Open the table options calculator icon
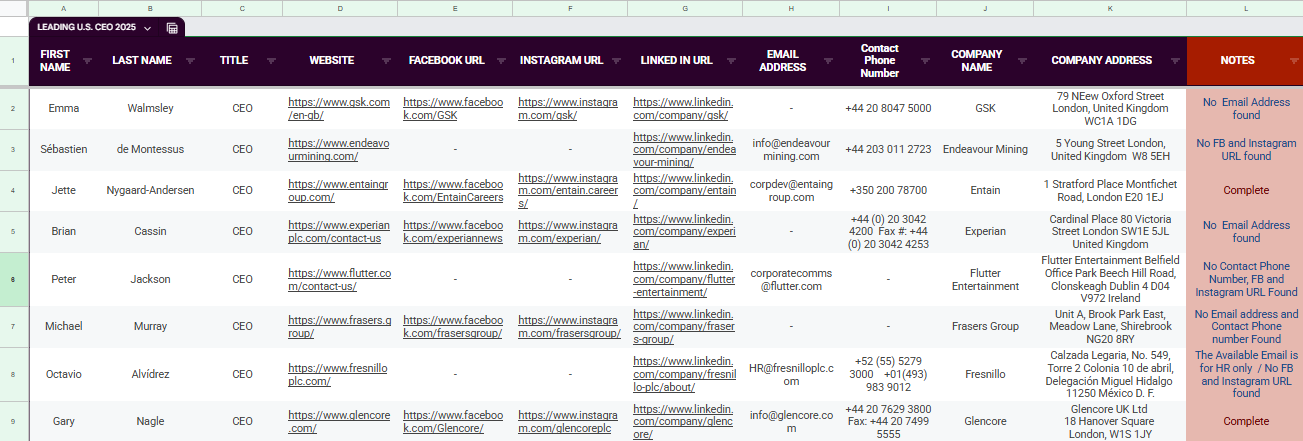The image size is (1303, 441). pyautogui.click(x=172, y=28)
